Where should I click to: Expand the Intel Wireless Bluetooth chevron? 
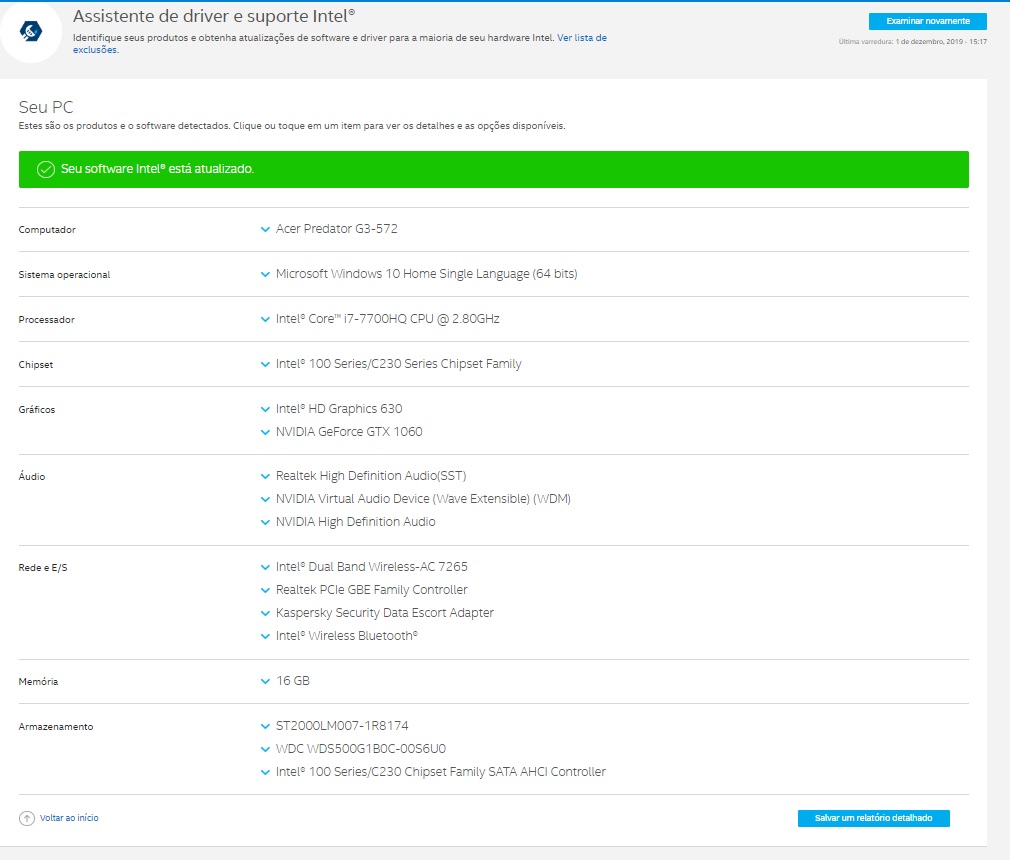265,636
